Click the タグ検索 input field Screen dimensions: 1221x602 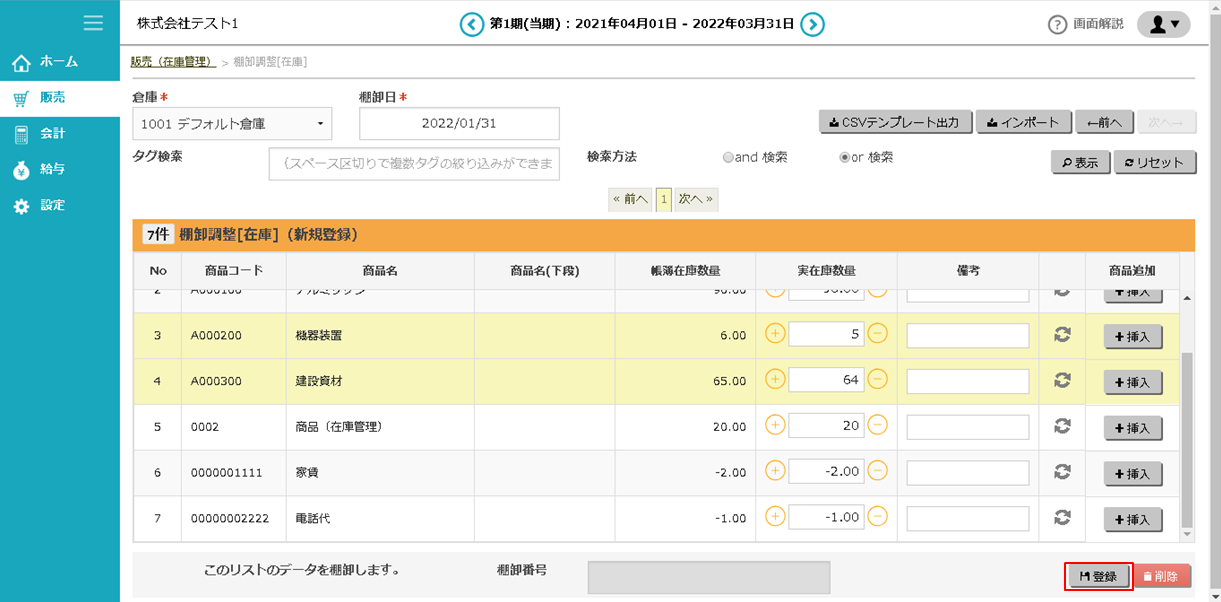click(x=414, y=164)
